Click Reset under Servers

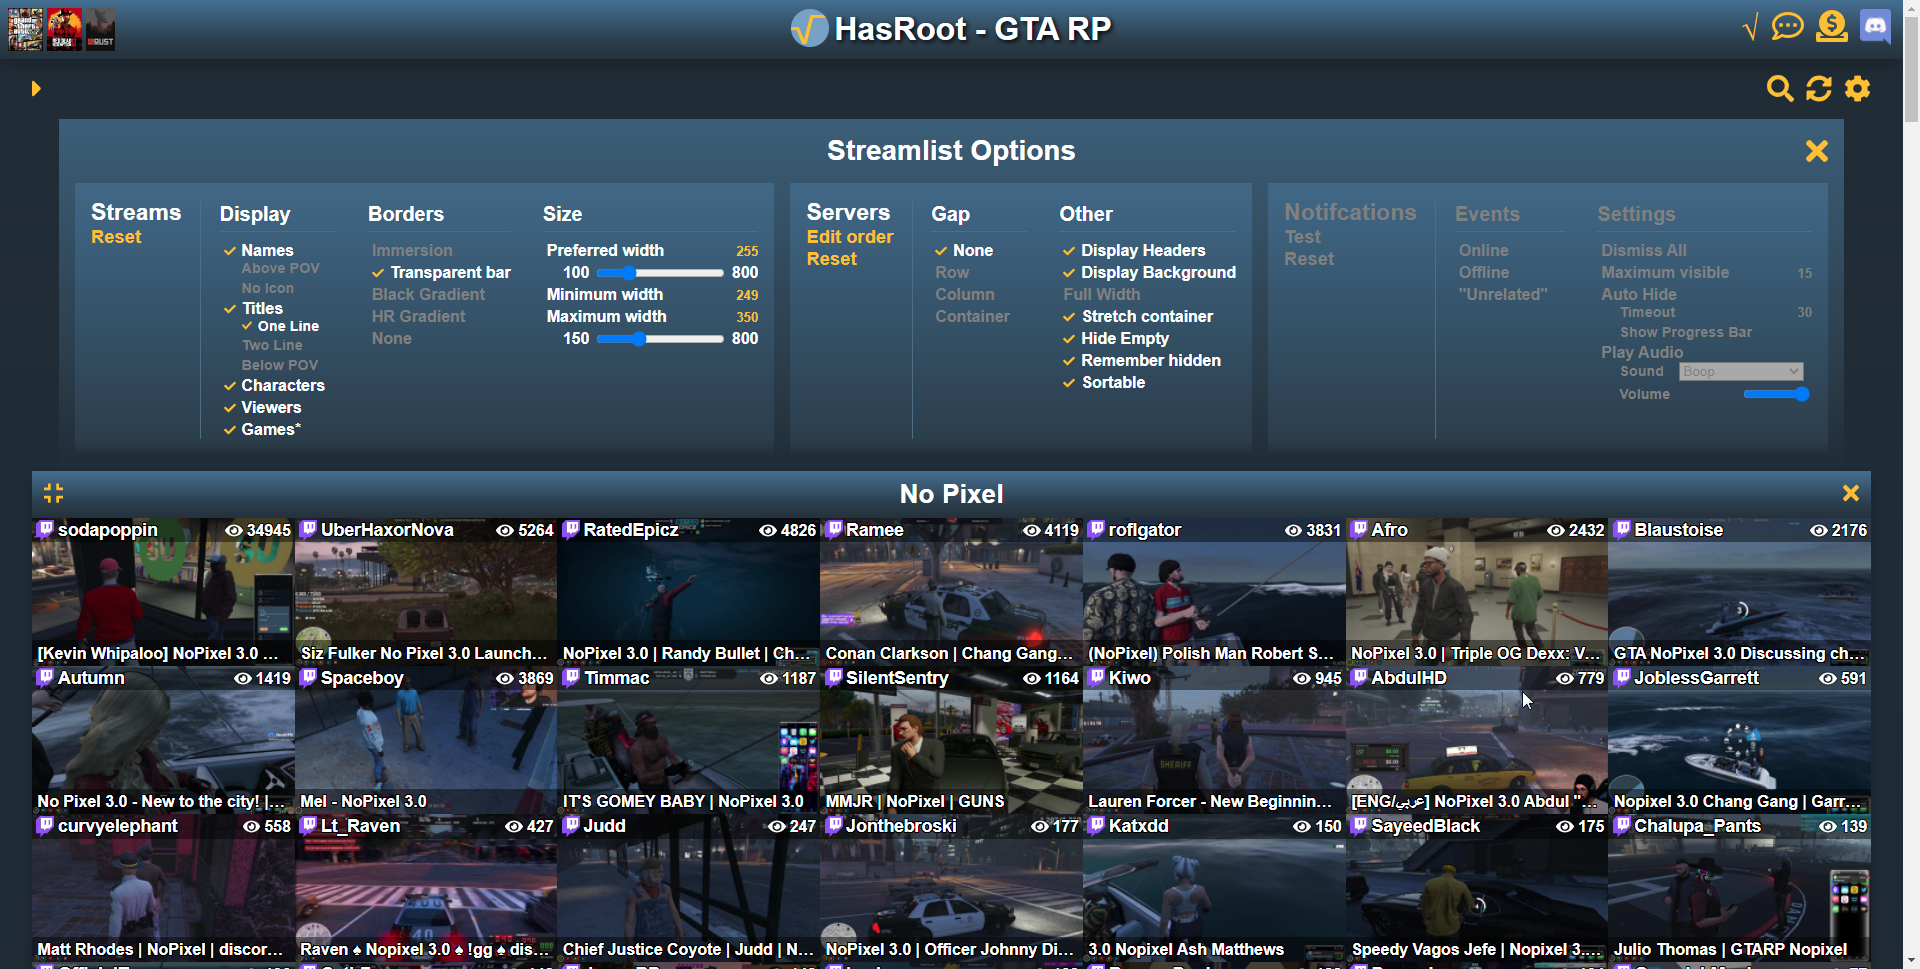[832, 260]
